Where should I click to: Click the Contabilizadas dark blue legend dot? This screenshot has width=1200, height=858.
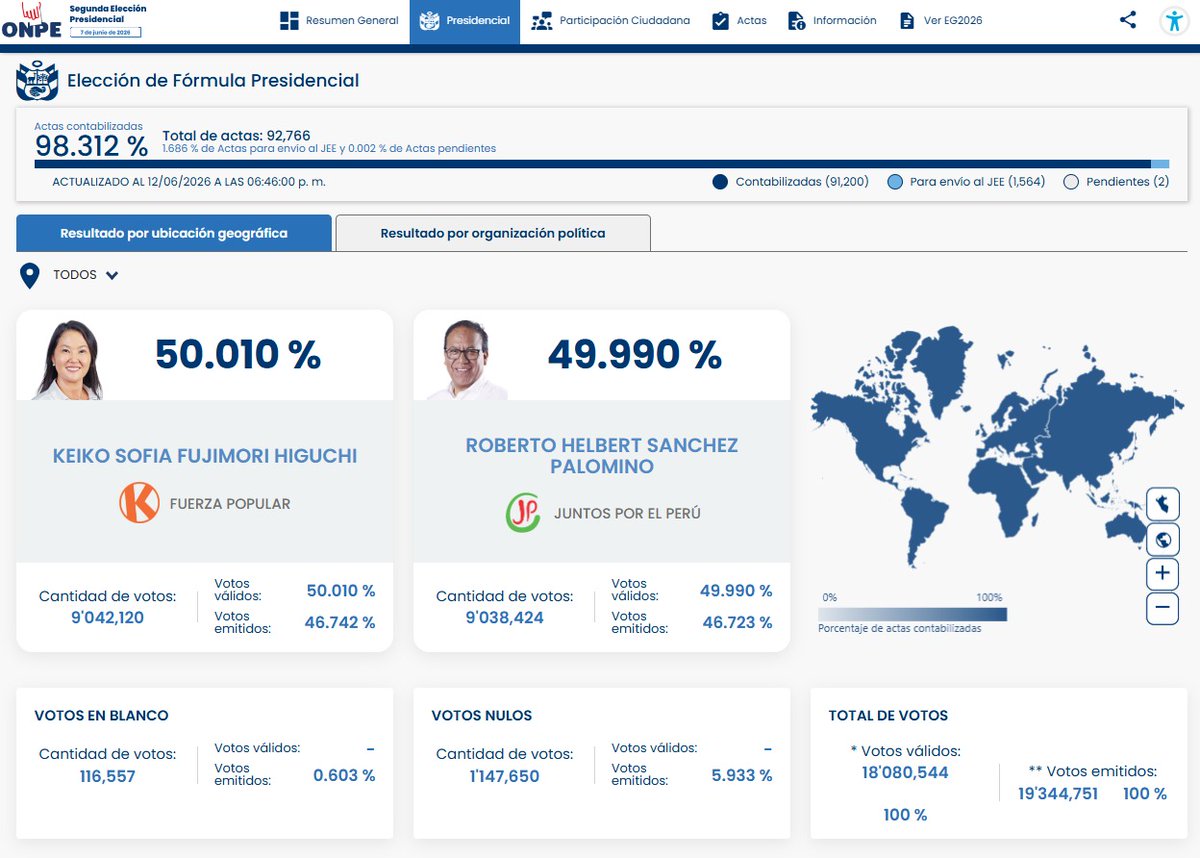pos(720,182)
